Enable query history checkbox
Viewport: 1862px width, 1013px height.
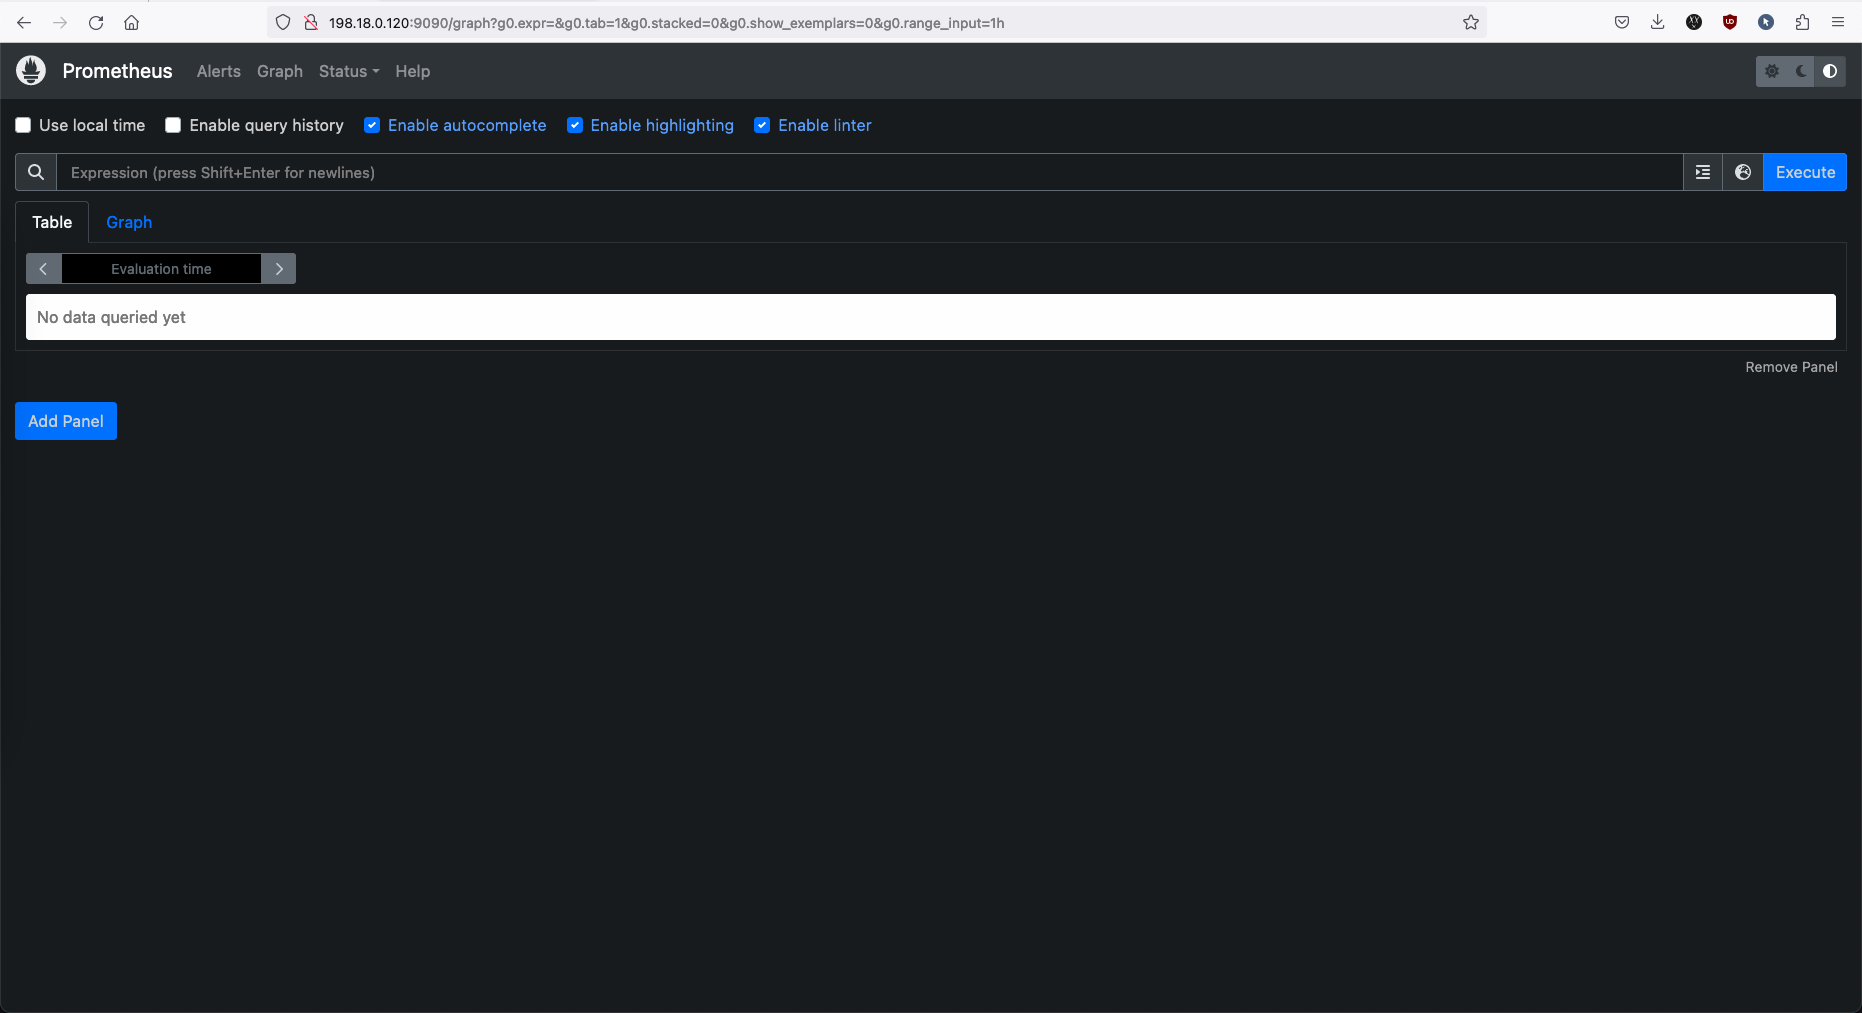(173, 125)
